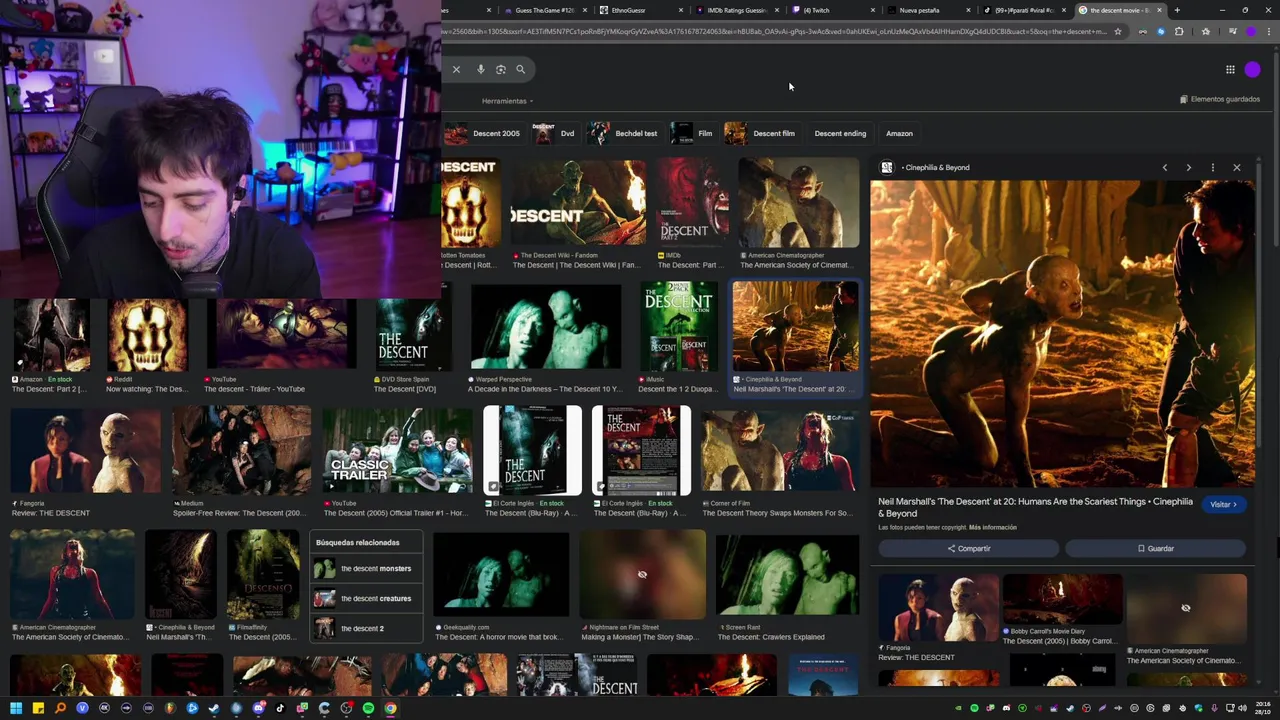
Task: Select the Descent ending filter chip
Action: (x=840, y=133)
